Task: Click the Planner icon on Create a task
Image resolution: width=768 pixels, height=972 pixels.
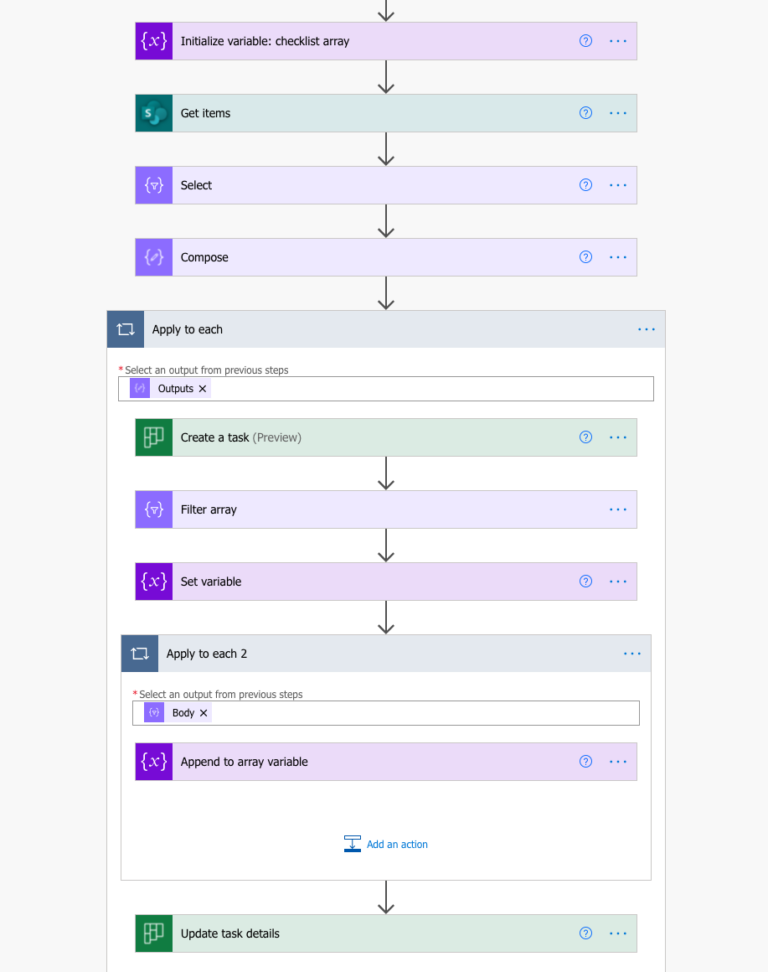Action: [154, 437]
